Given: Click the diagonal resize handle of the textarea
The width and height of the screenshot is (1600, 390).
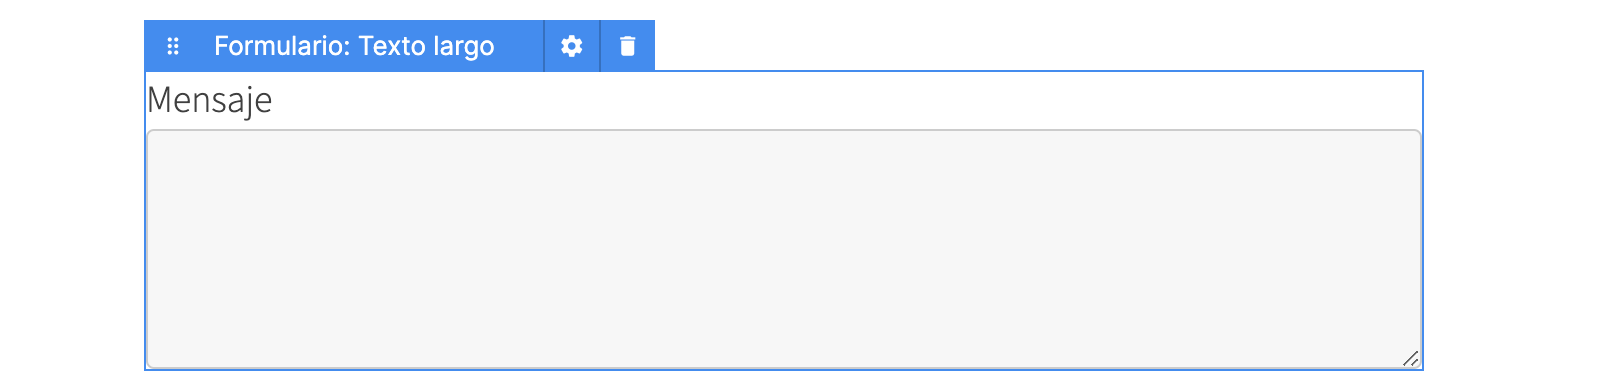Looking at the screenshot, I should point(1410,358).
